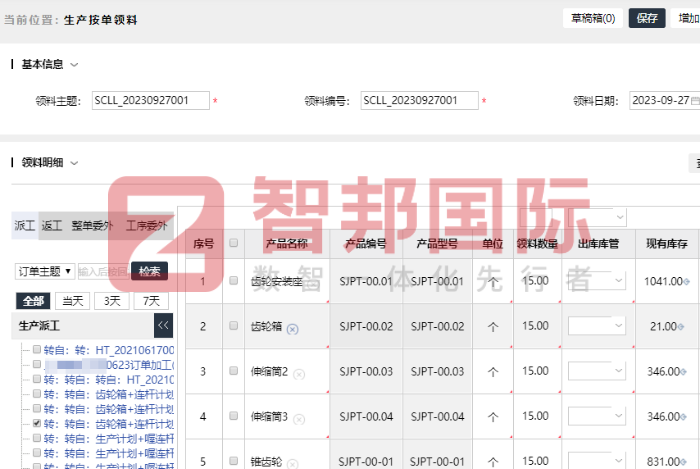Click the 现有库存 column header
Screen dimensions: 700x469
(667, 244)
